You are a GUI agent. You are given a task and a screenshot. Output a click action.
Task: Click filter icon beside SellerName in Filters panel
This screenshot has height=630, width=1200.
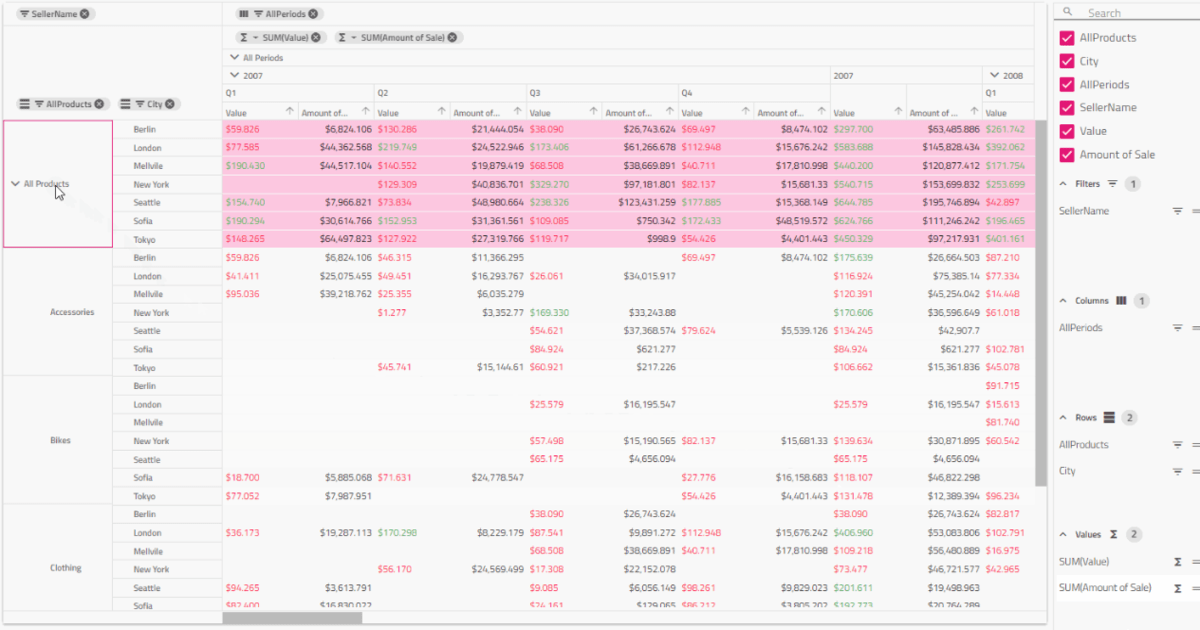point(1177,211)
